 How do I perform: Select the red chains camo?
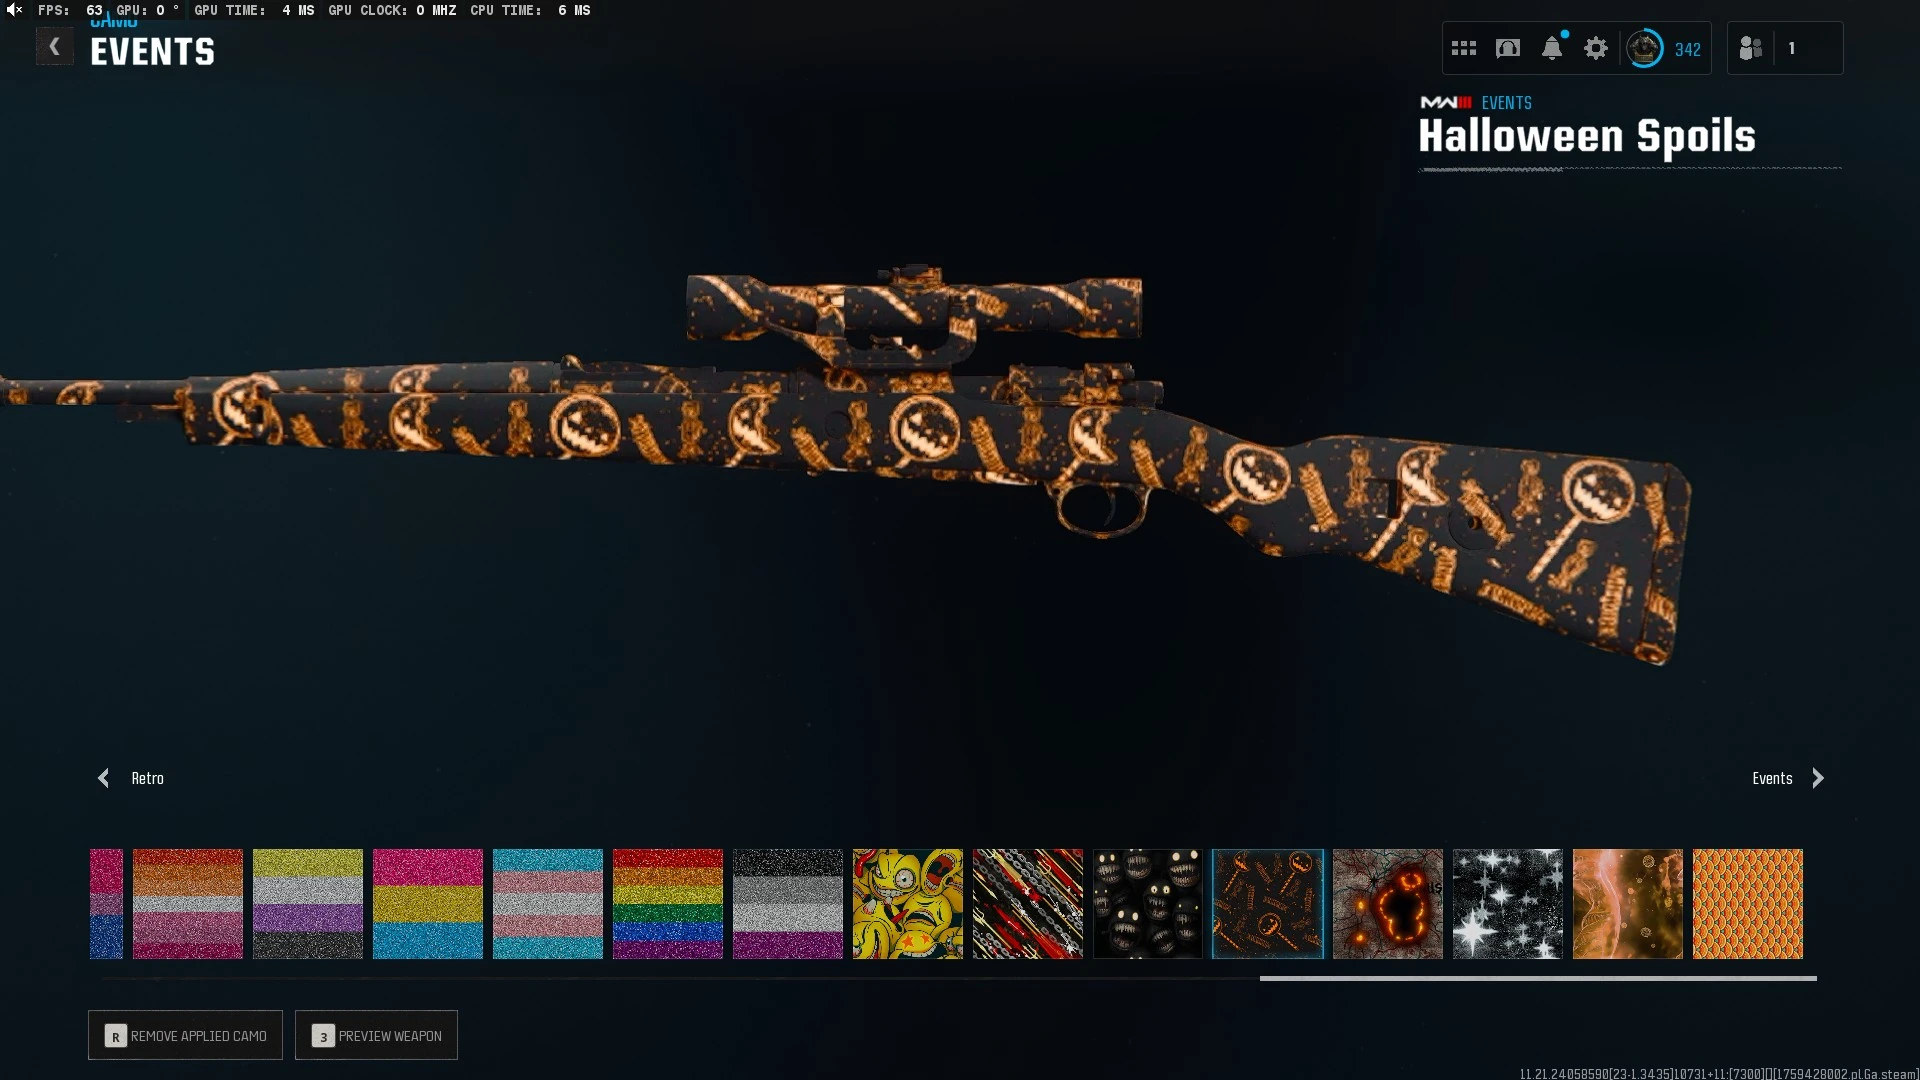1028,904
